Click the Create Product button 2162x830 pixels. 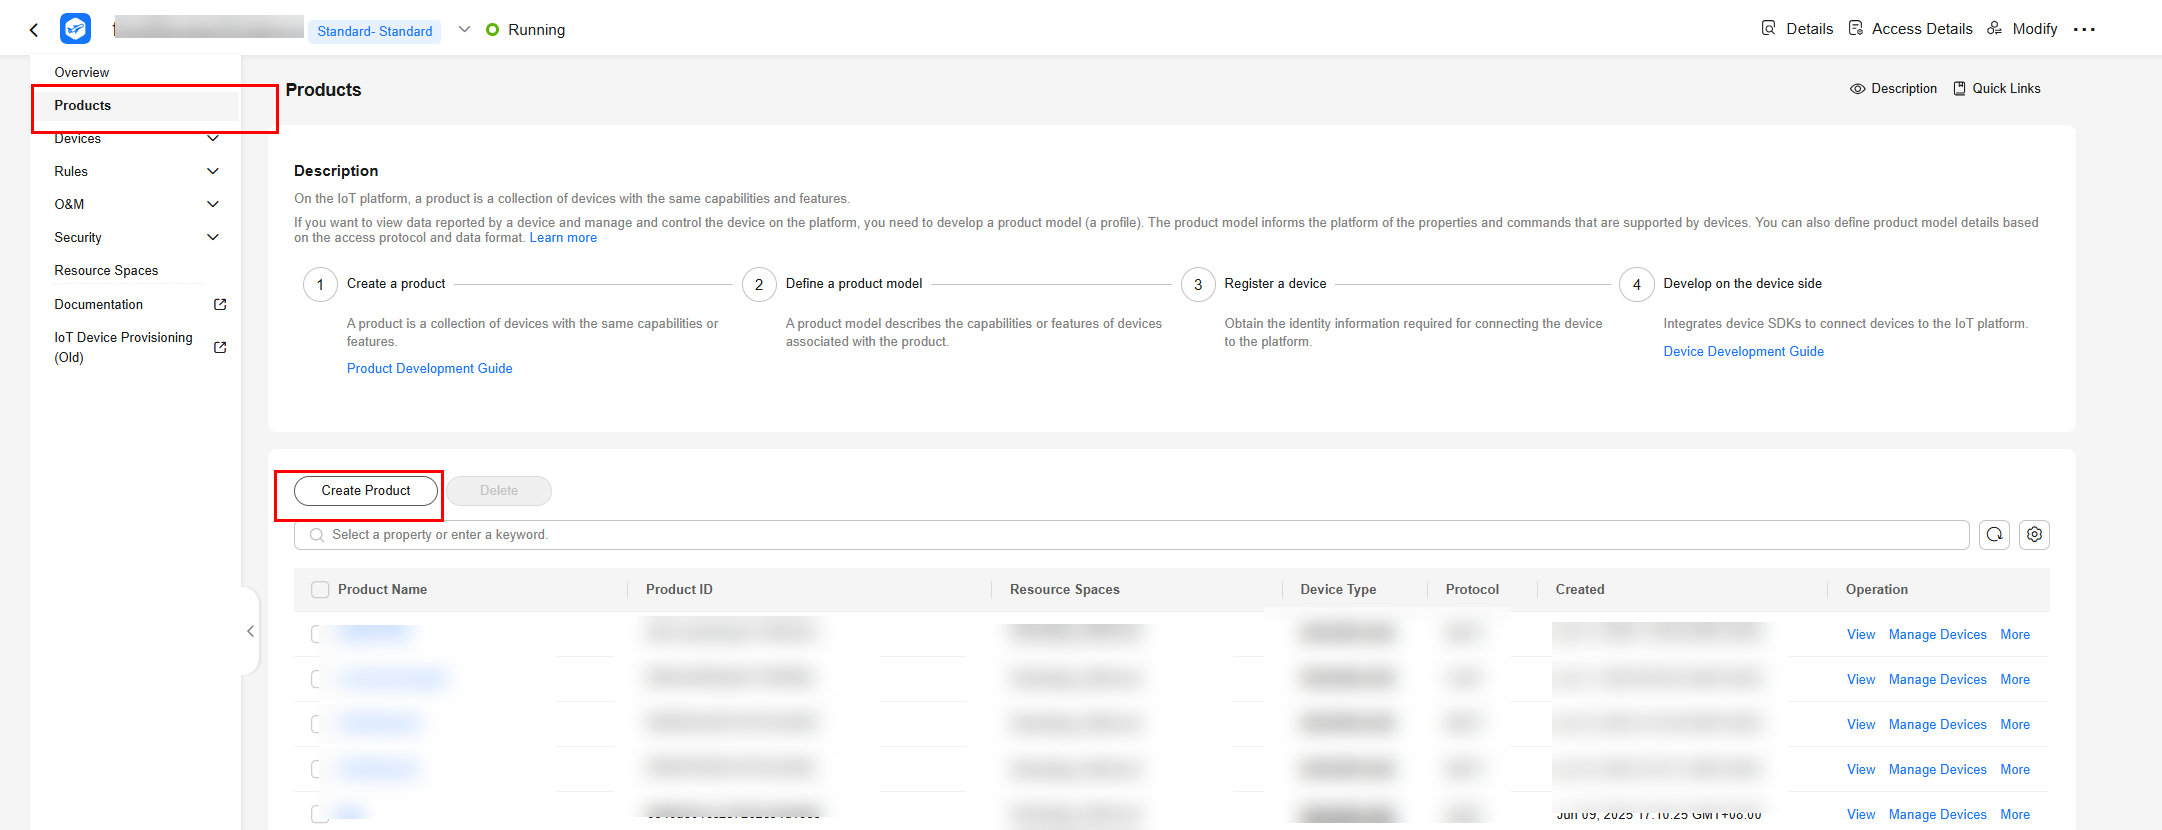coord(366,491)
